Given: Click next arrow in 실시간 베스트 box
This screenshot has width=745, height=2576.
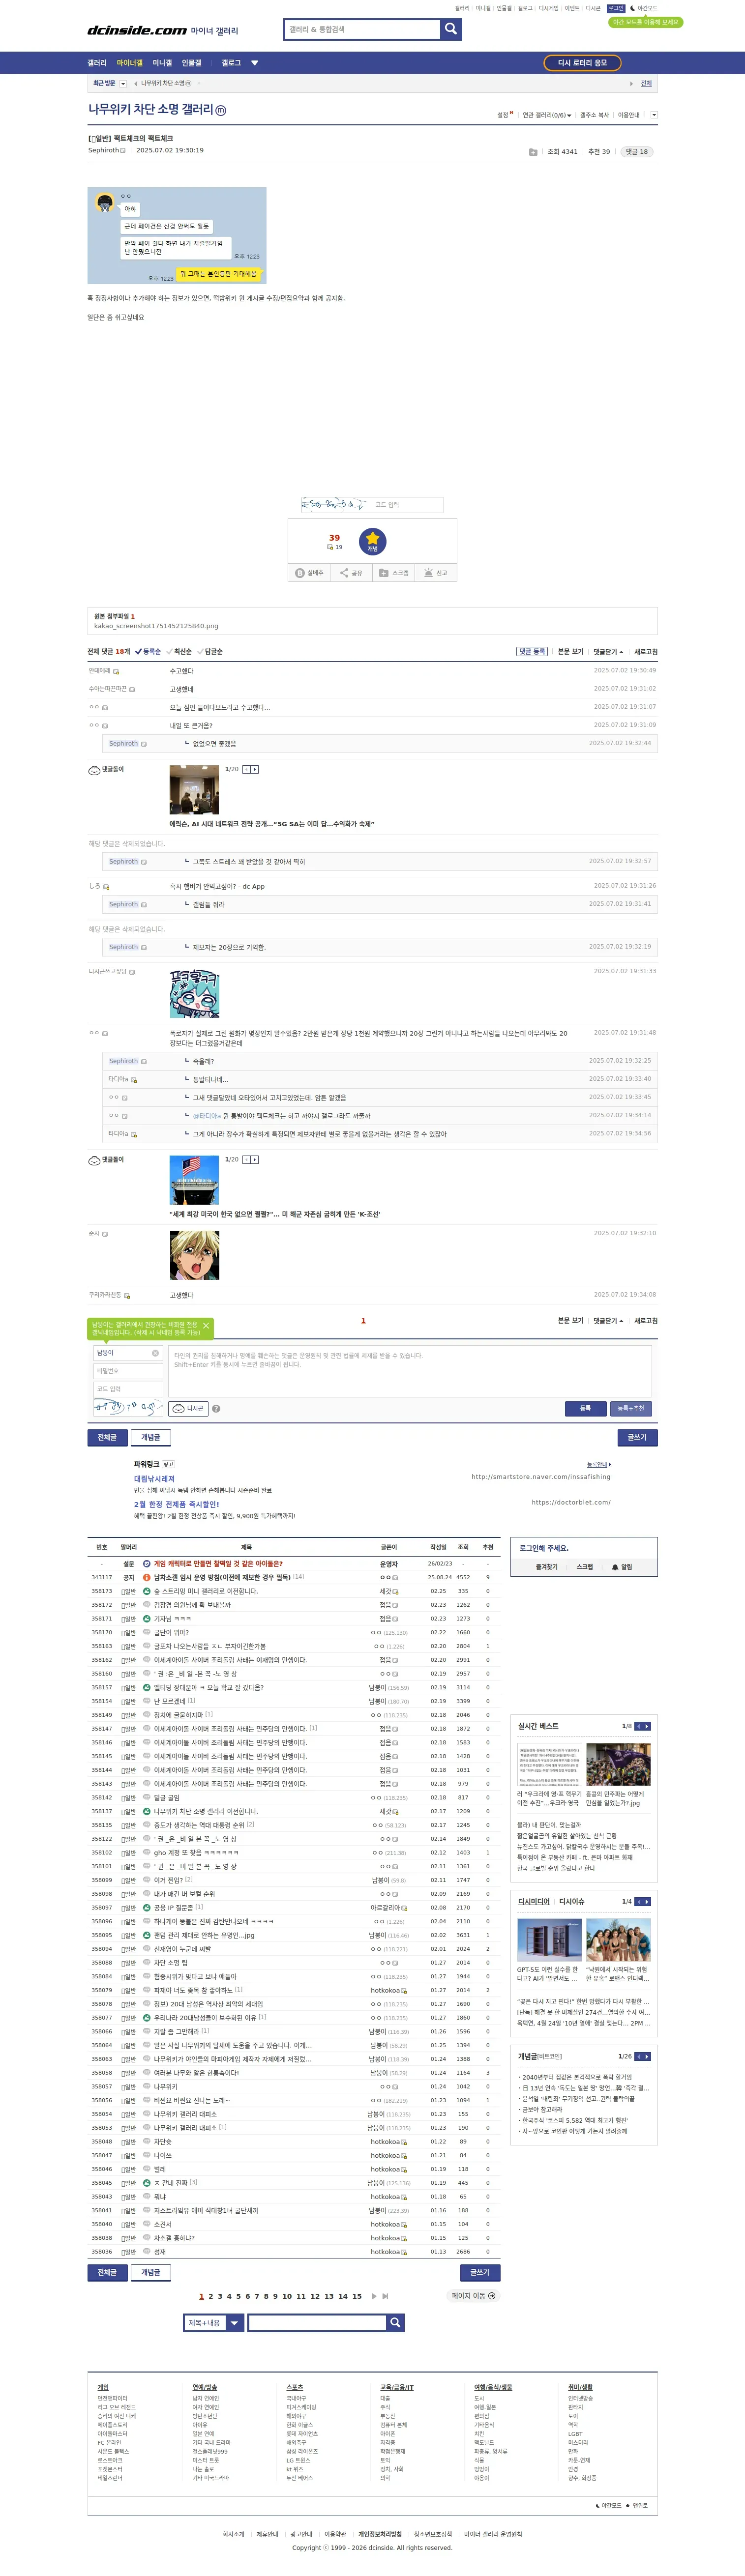Looking at the screenshot, I should point(647,1726).
